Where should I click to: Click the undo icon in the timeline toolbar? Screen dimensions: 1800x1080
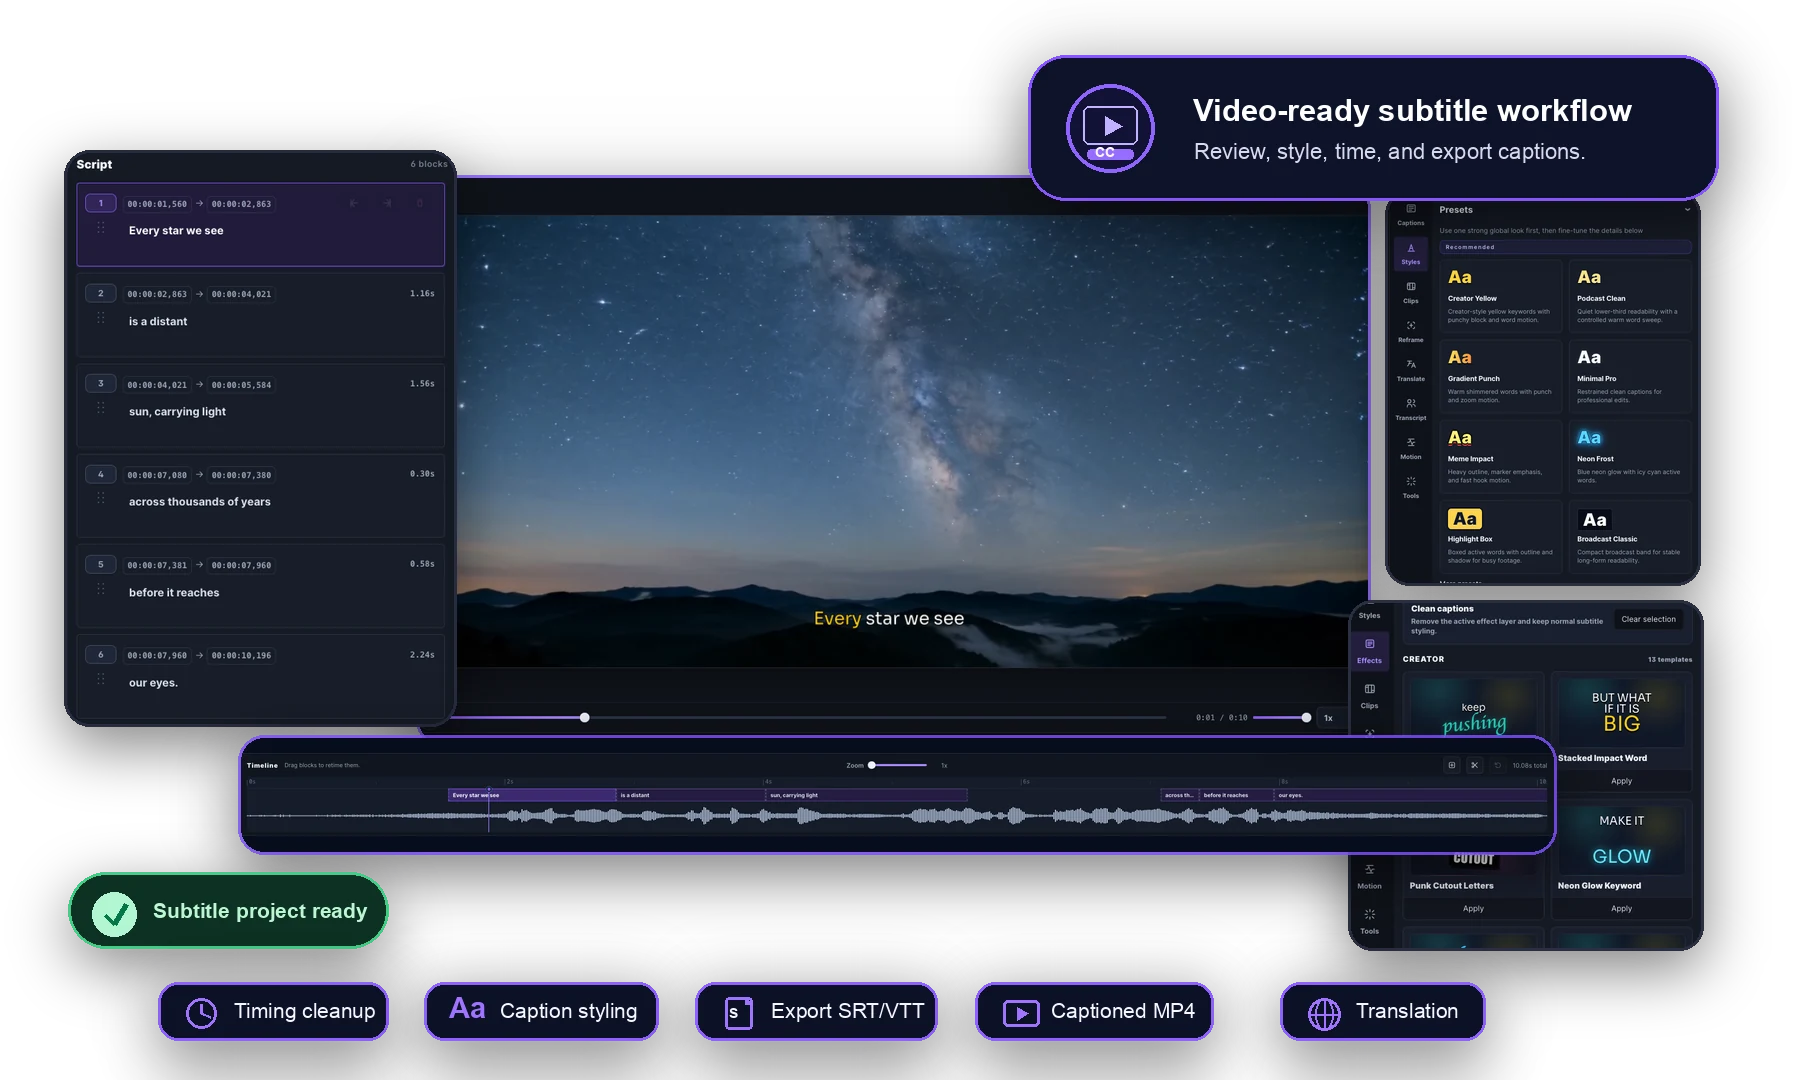[1497, 765]
